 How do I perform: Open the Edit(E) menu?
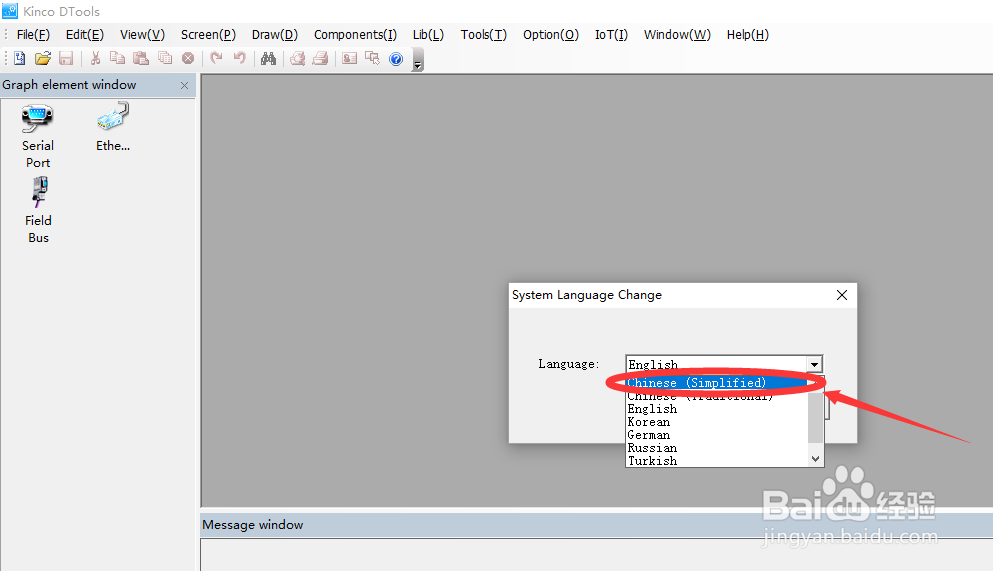click(x=85, y=35)
